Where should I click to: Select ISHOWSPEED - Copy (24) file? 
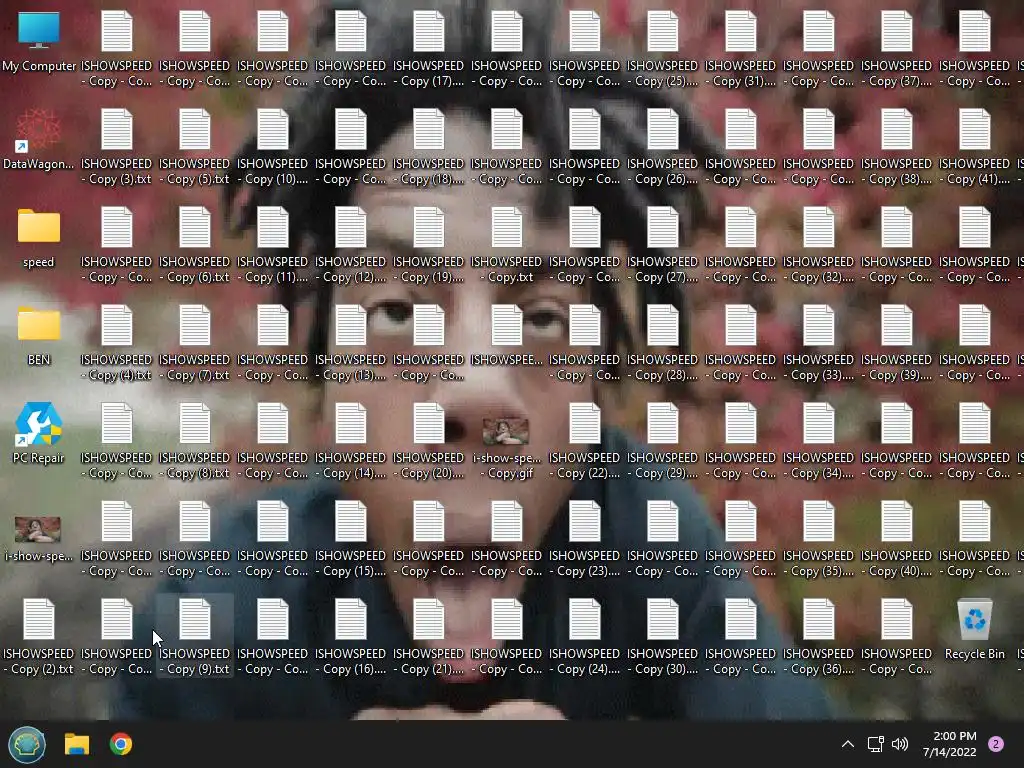(x=584, y=637)
